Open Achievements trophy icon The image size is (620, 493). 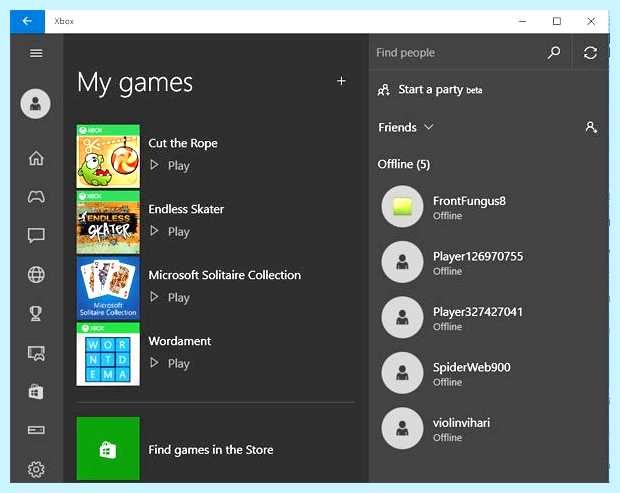[36, 313]
